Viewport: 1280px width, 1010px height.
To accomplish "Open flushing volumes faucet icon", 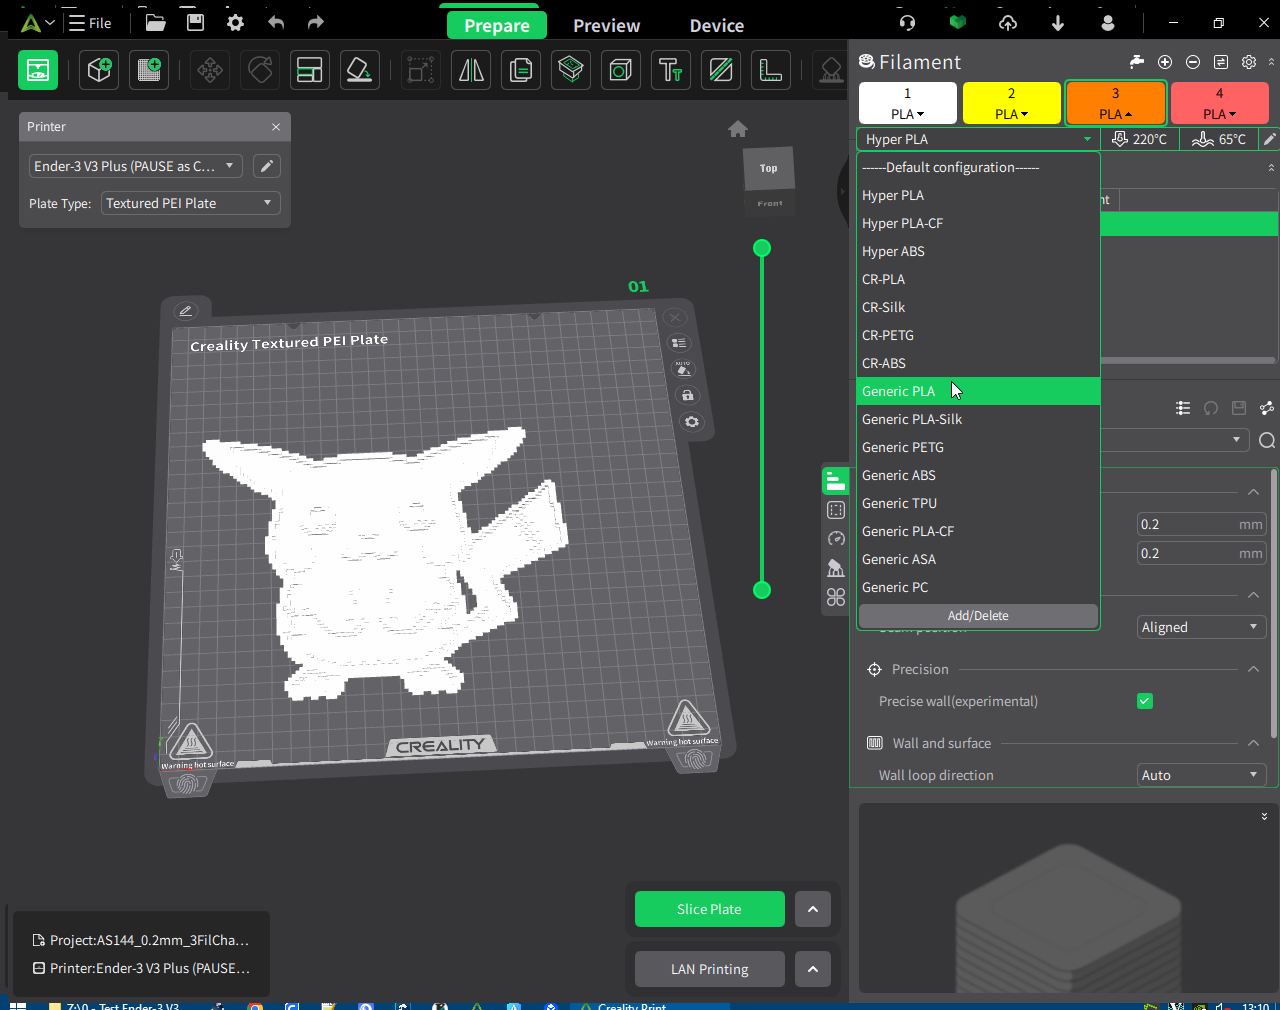I will click(1137, 62).
